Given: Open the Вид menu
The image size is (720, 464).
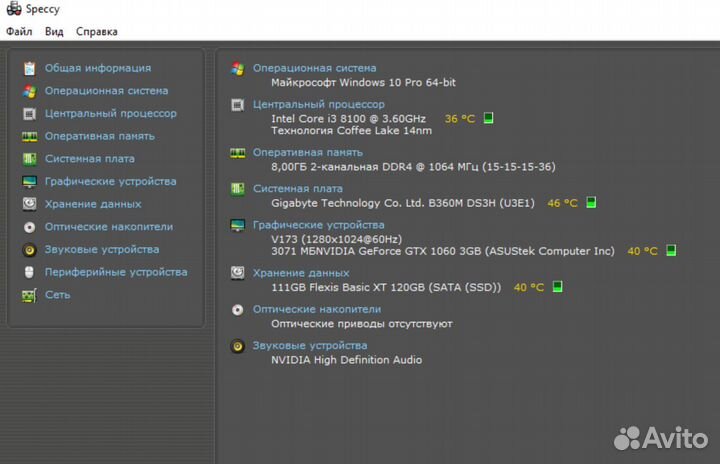Looking at the screenshot, I should coord(54,31).
